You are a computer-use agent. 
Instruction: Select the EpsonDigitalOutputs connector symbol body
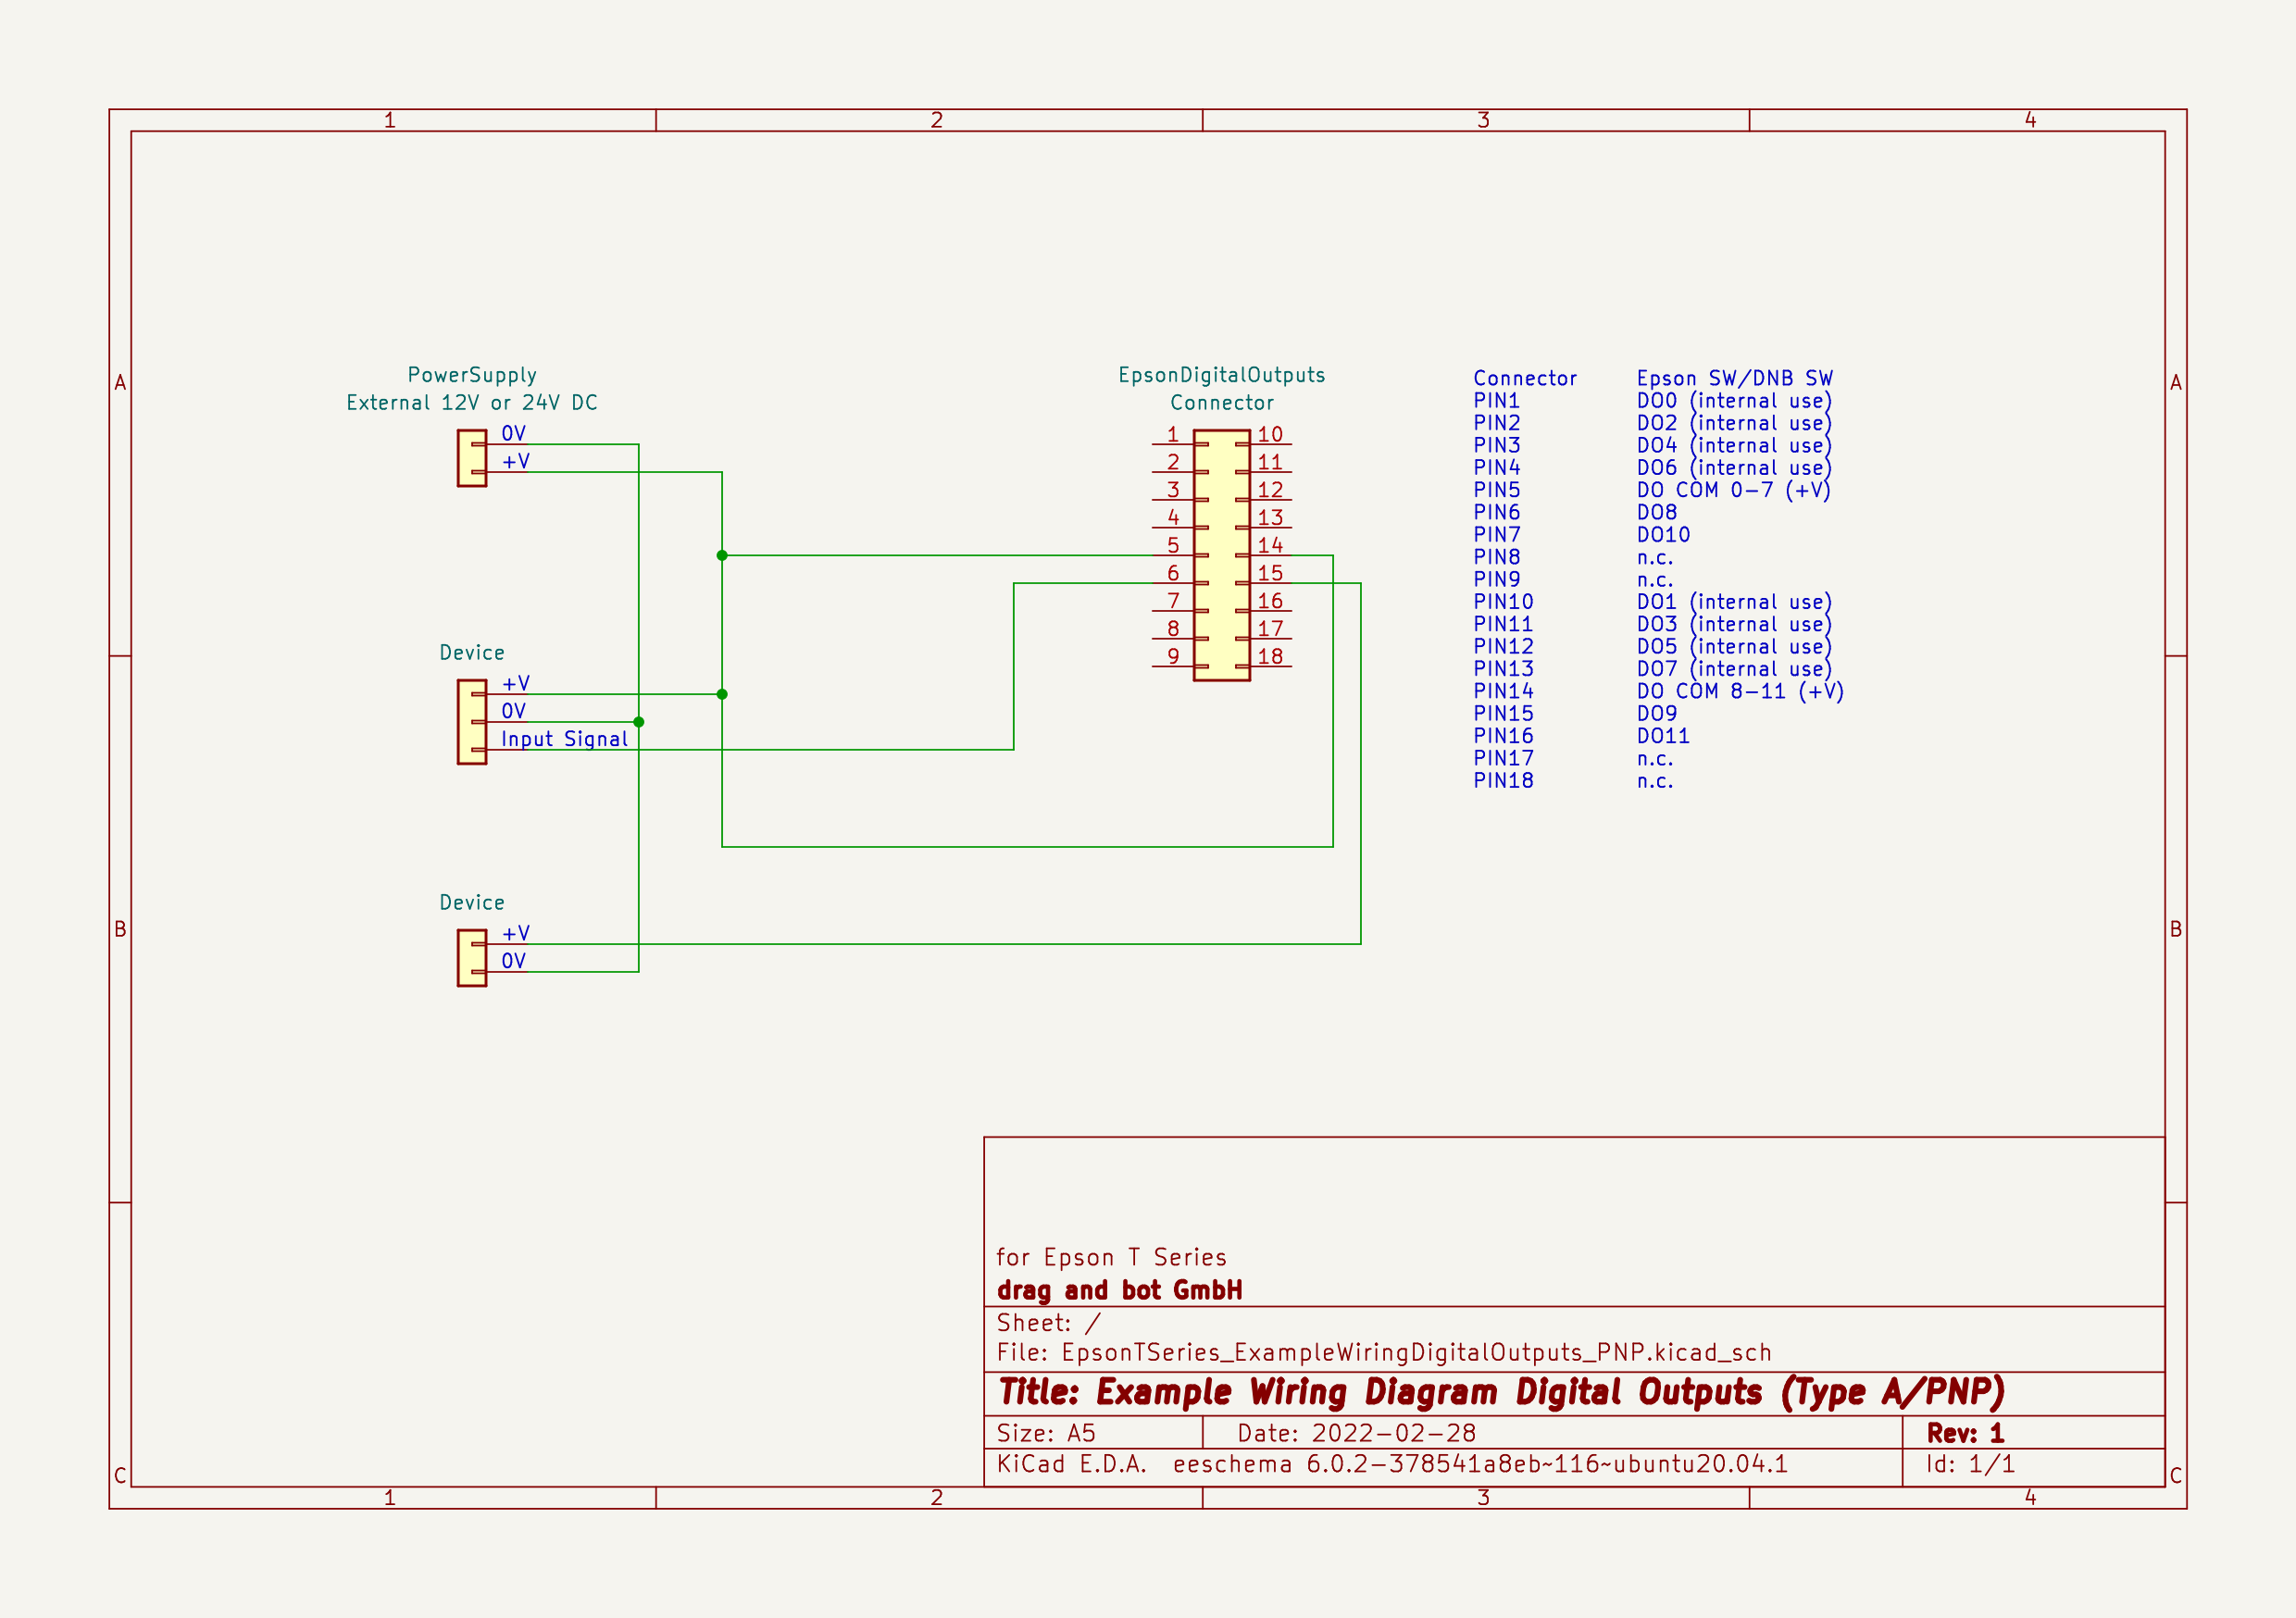click(x=1221, y=555)
